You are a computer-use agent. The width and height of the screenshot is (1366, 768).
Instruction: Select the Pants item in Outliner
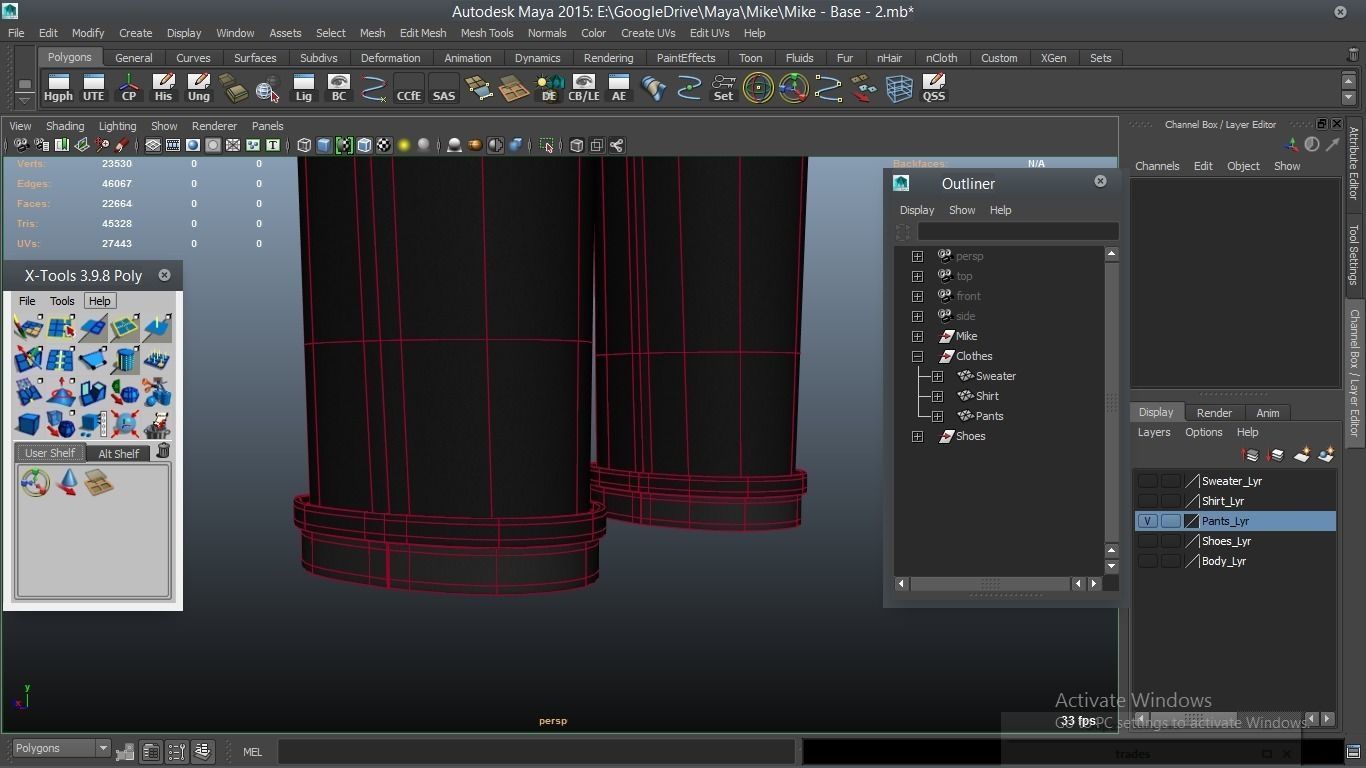(x=989, y=416)
